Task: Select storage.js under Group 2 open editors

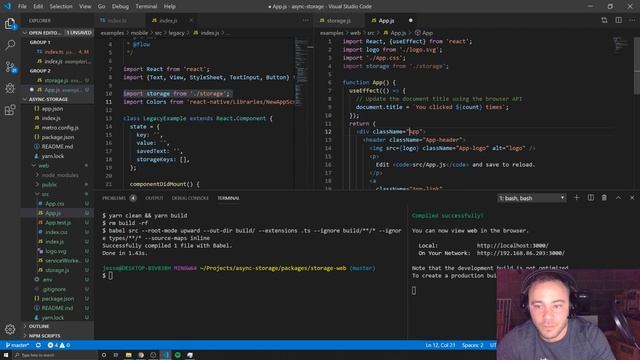Action: 57,80
